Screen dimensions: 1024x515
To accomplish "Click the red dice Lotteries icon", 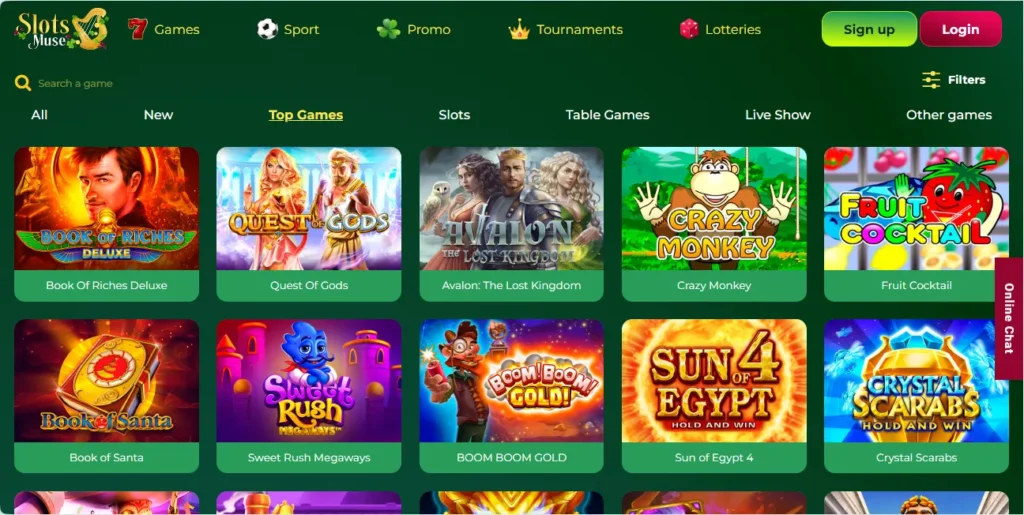I will [x=689, y=29].
